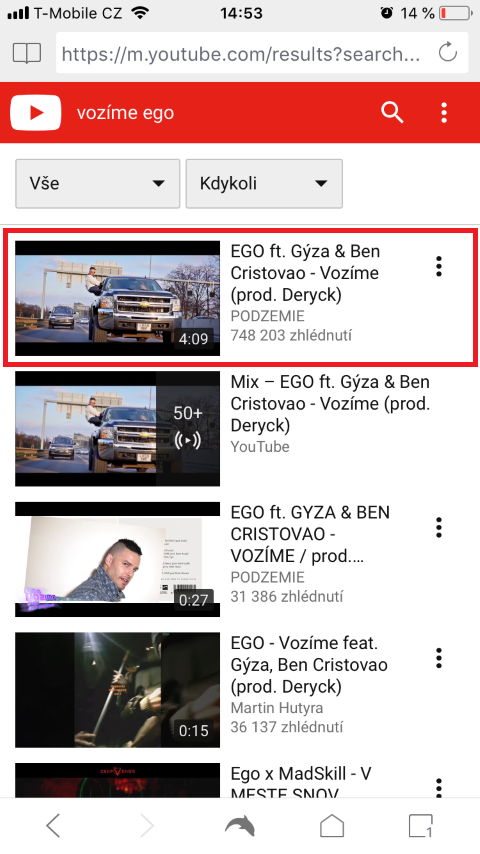Open tabs overview icon

pyautogui.click(x=421, y=826)
